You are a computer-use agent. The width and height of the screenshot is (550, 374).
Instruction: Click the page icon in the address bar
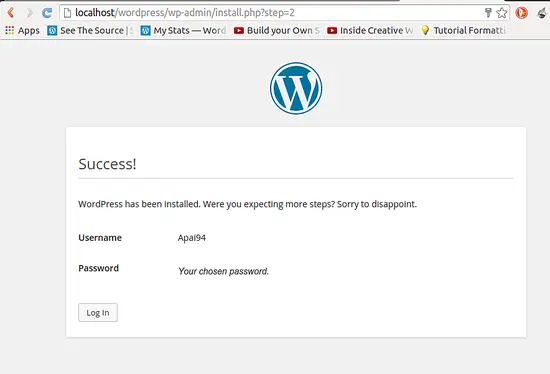click(x=67, y=13)
